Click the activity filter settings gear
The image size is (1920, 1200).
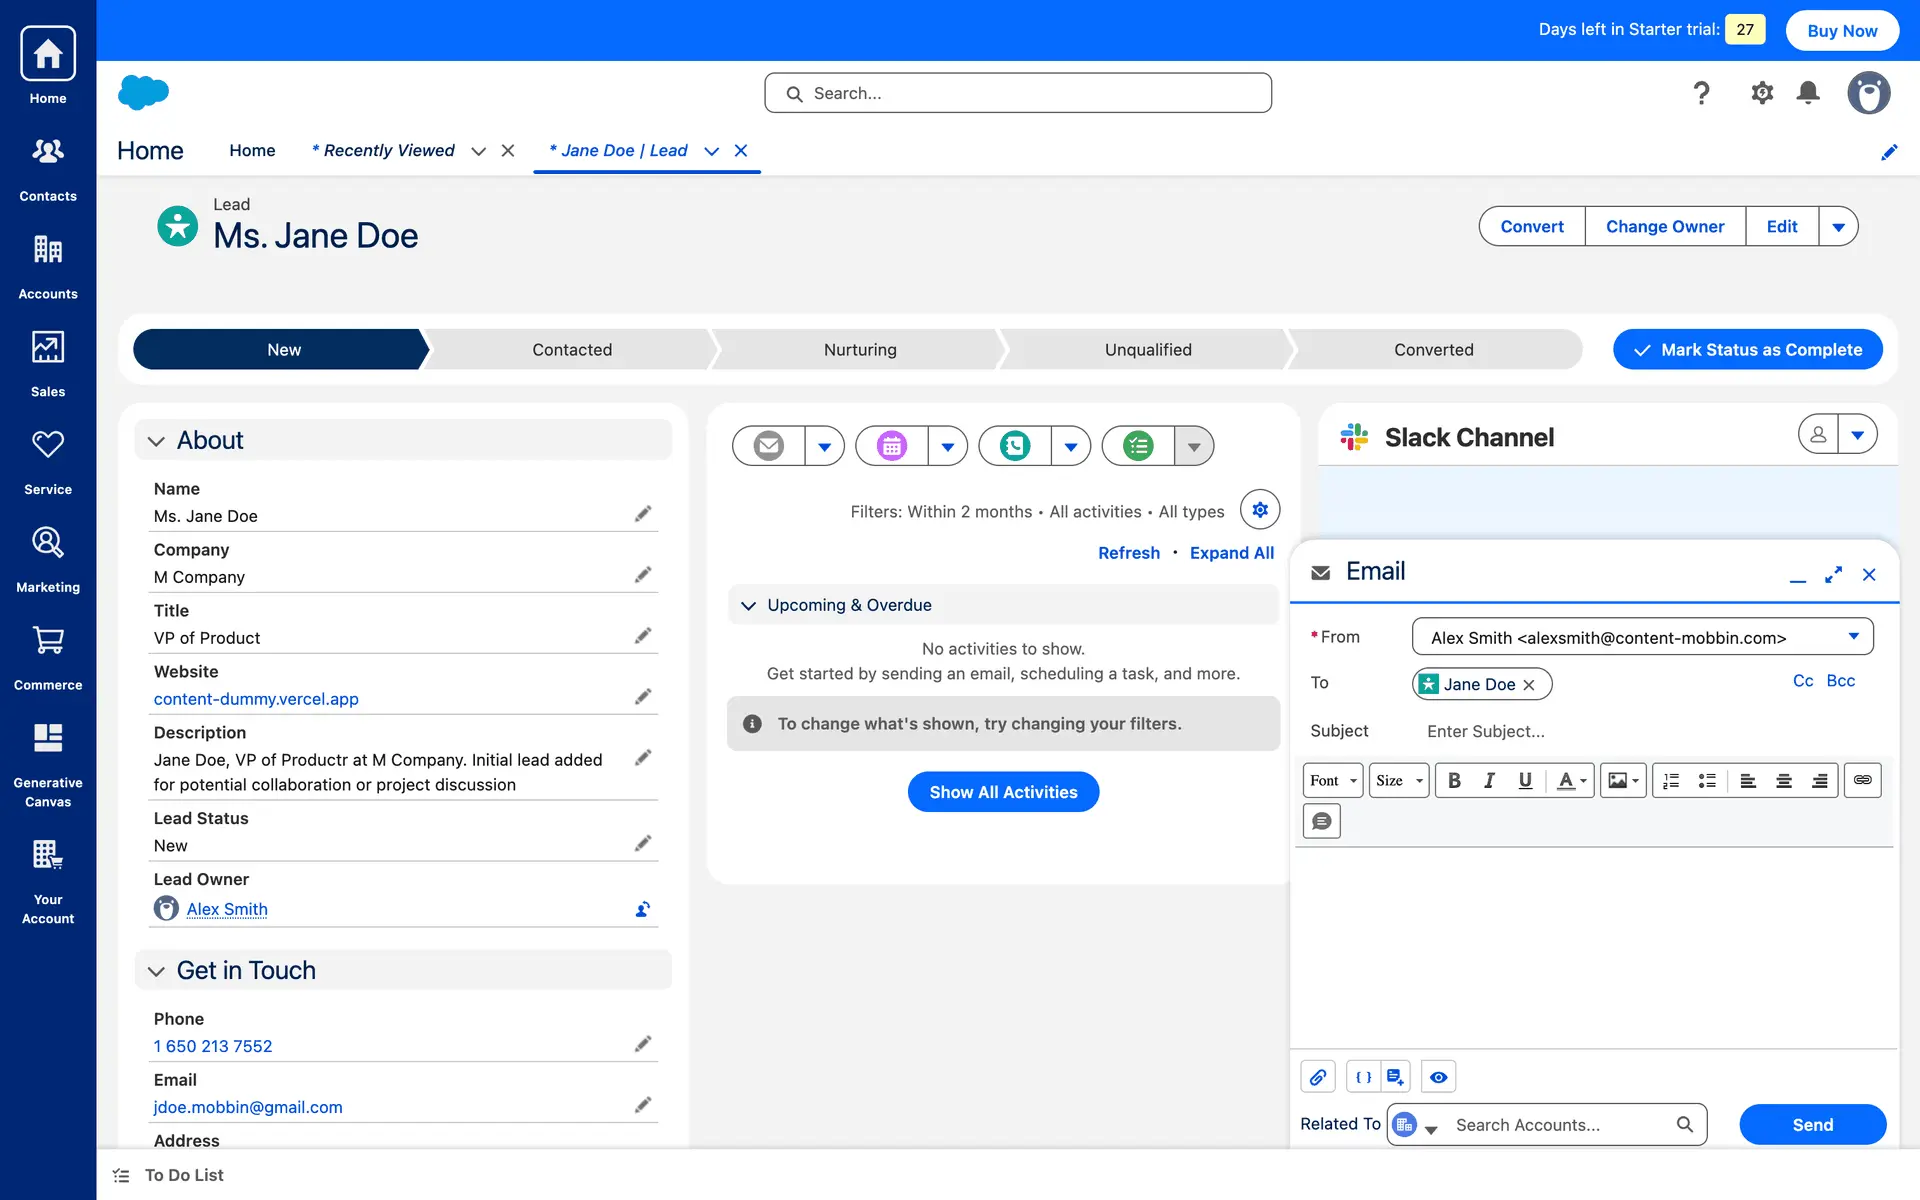[1260, 510]
